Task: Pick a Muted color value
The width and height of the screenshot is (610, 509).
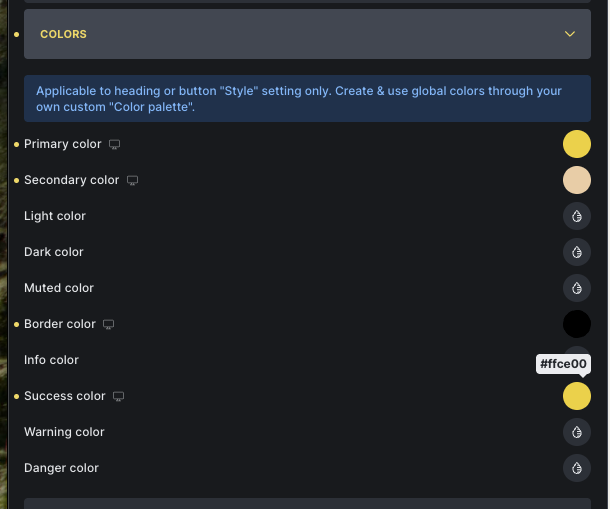Action: 577,288
